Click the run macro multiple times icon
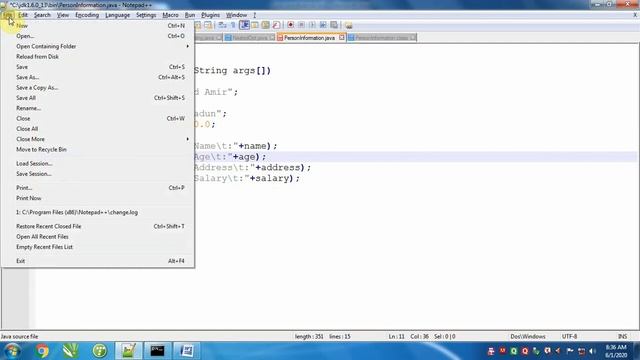 pos(323,25)
